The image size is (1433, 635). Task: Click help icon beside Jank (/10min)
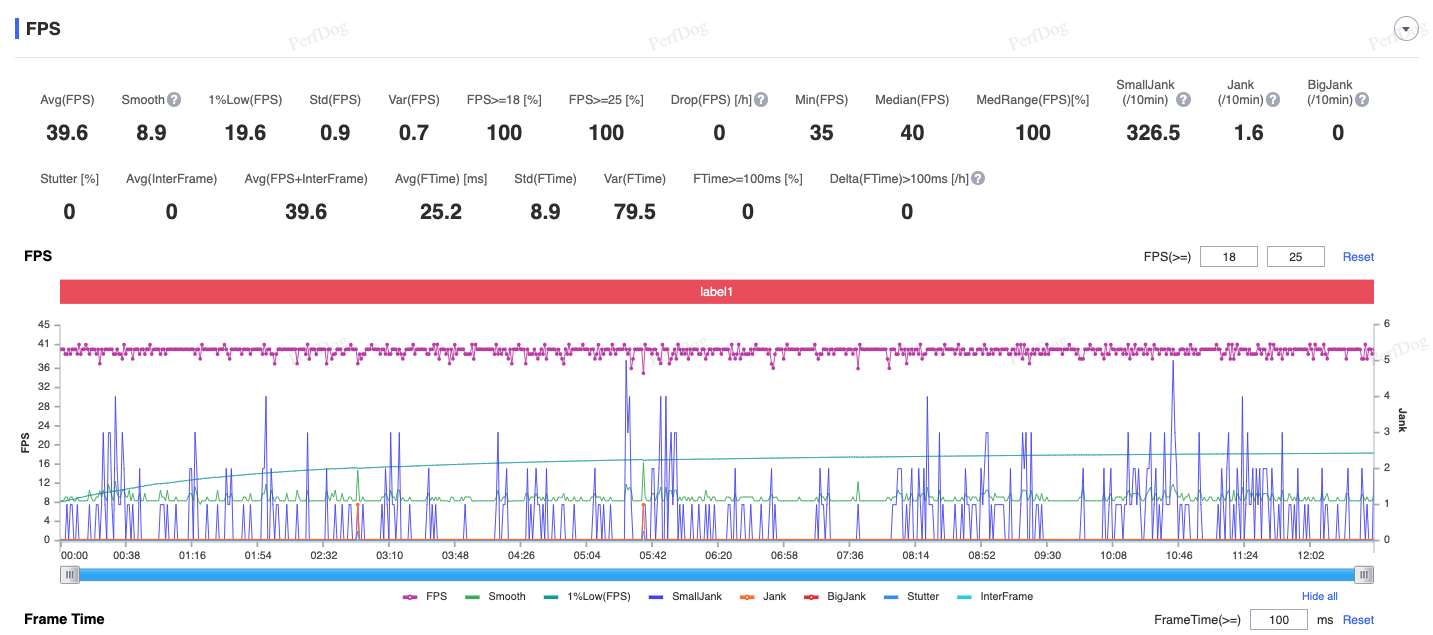click(1273, 100)
